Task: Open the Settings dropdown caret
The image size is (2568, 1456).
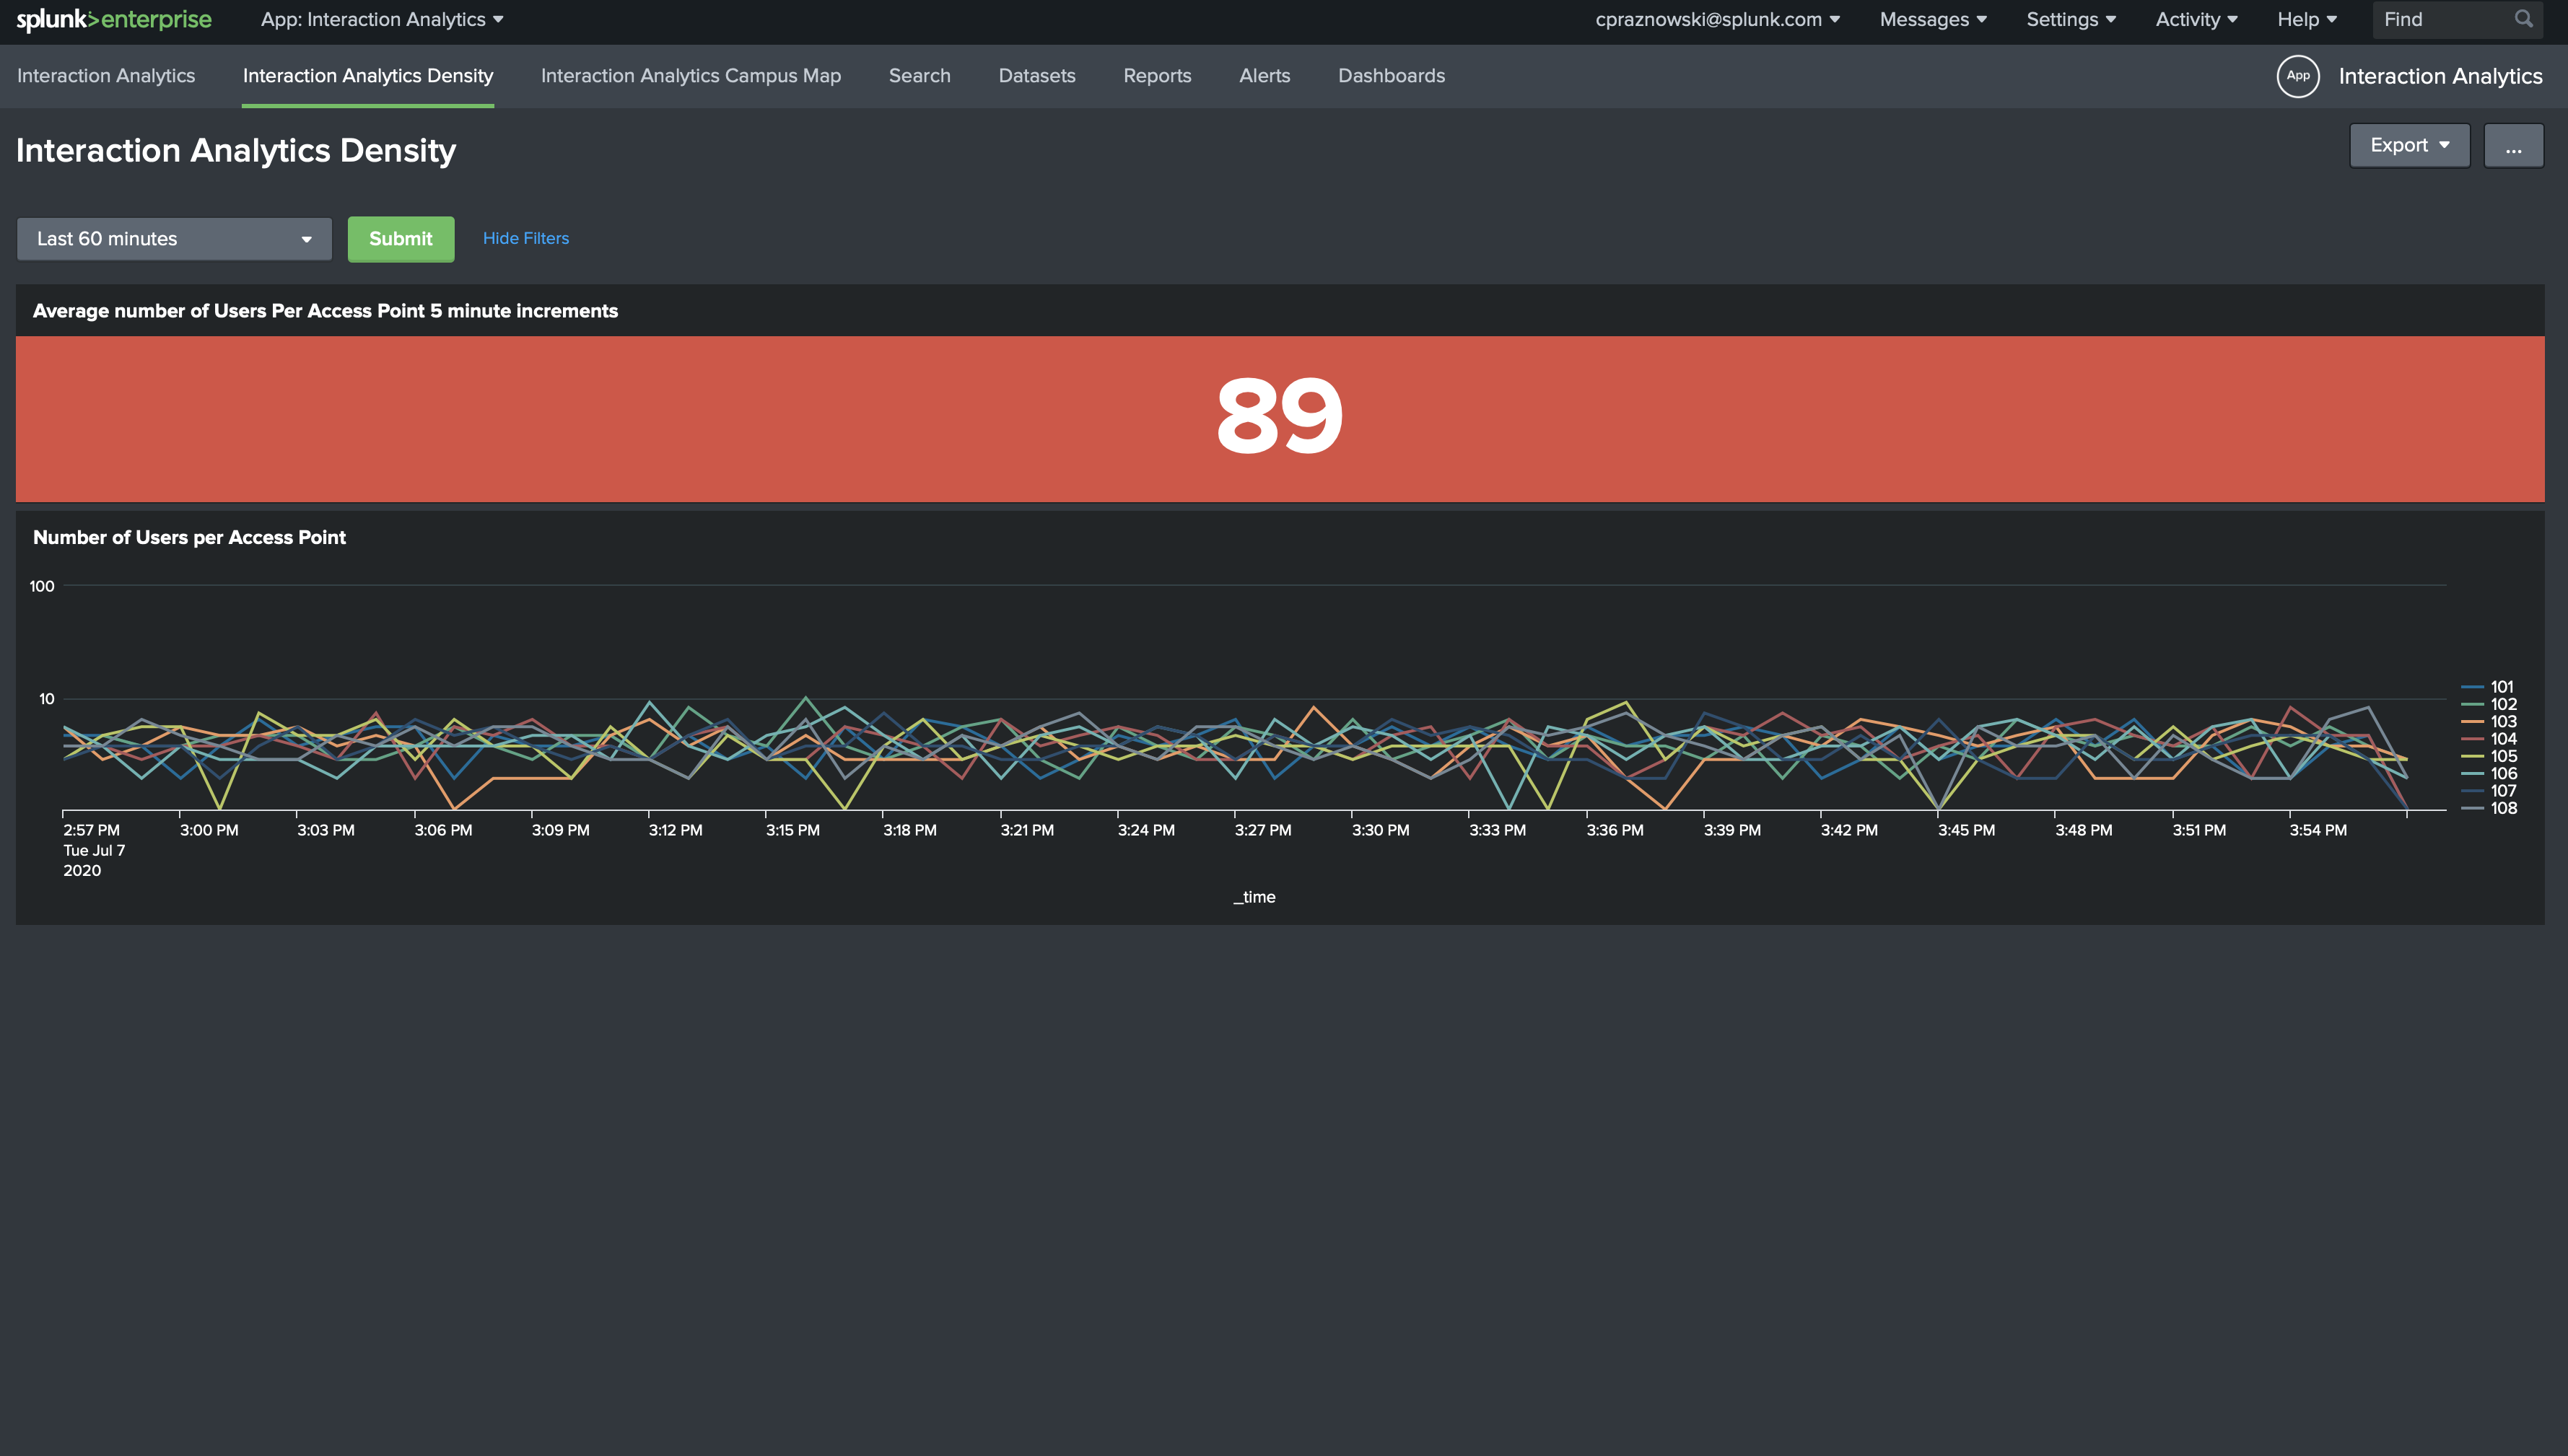Action: tap(2111, 19)
